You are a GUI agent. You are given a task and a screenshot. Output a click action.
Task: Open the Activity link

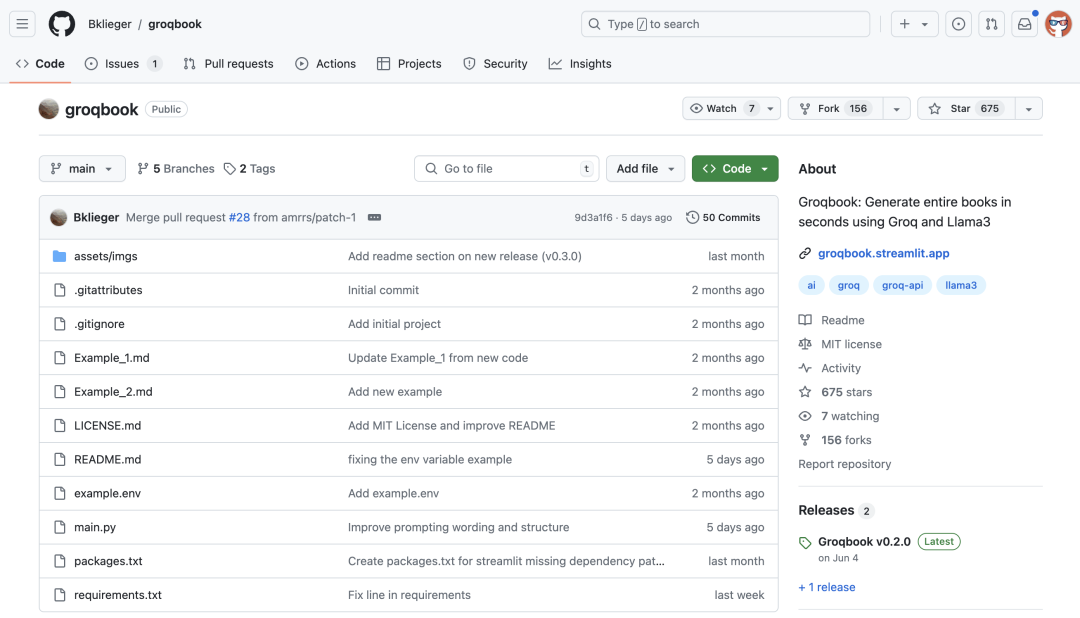point(830,369)
